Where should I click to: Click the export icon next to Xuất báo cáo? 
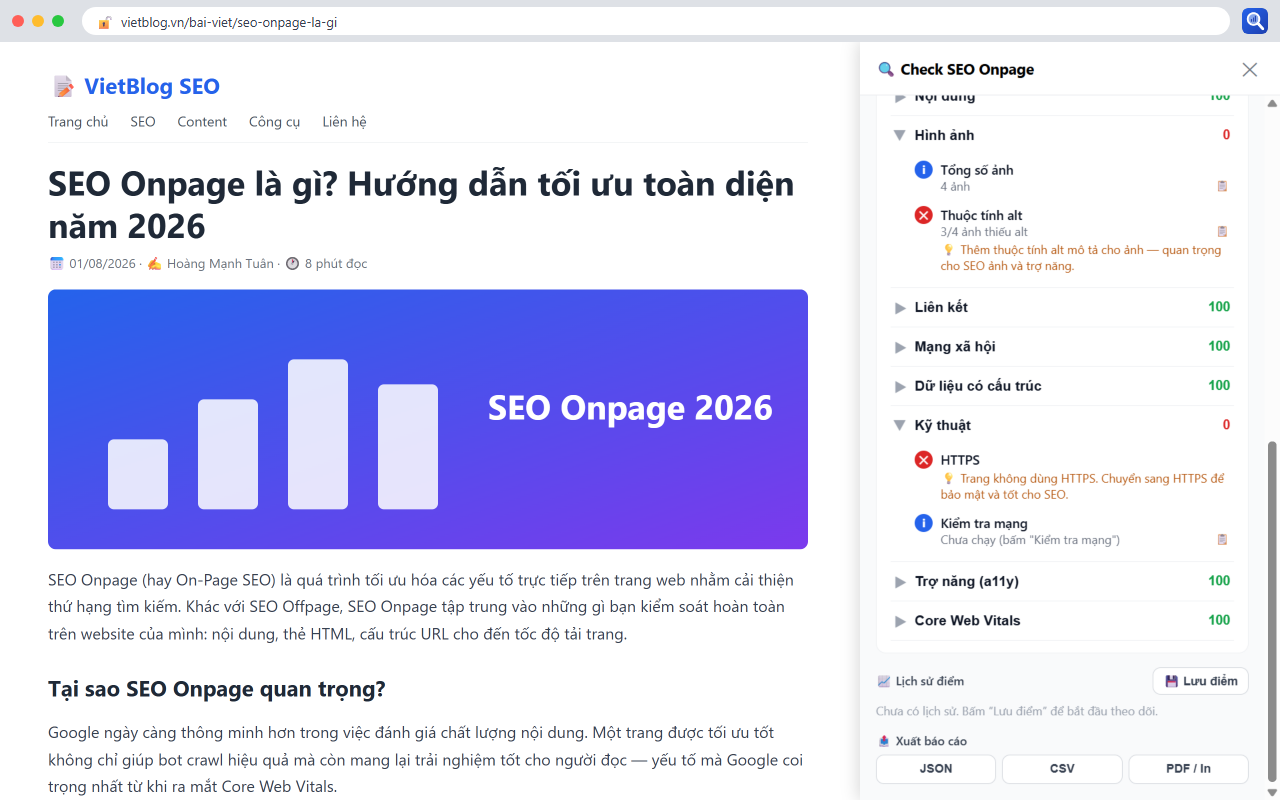click(883, 741)
